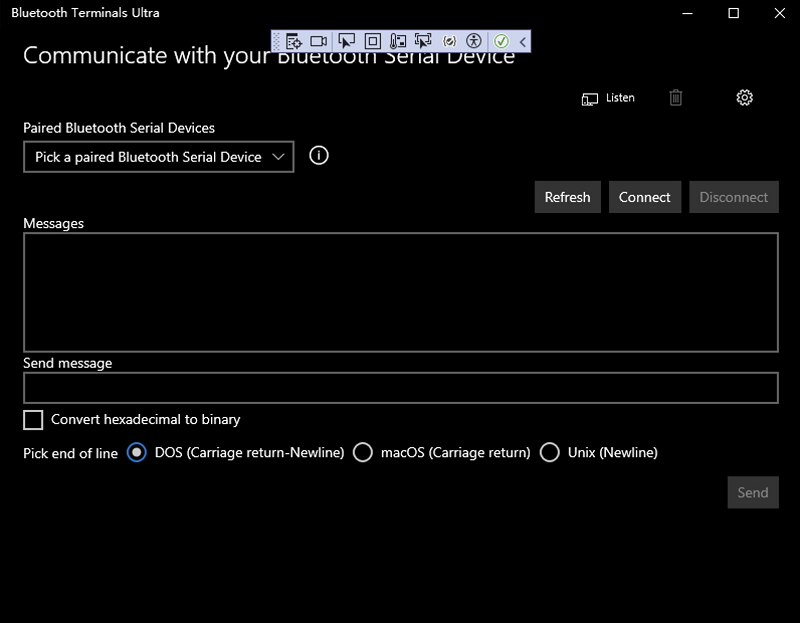Collapse the floating toolbar with the chevron

click(x=522, y=40)
